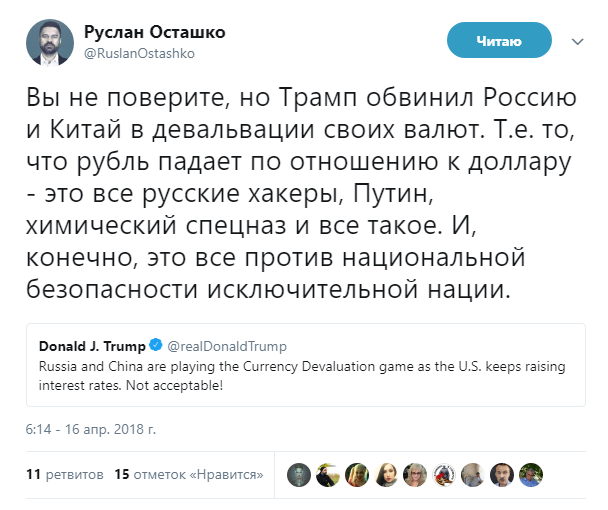Open the author name "Руслан Осташко"
Screen dimensions: 608x510
154,32
